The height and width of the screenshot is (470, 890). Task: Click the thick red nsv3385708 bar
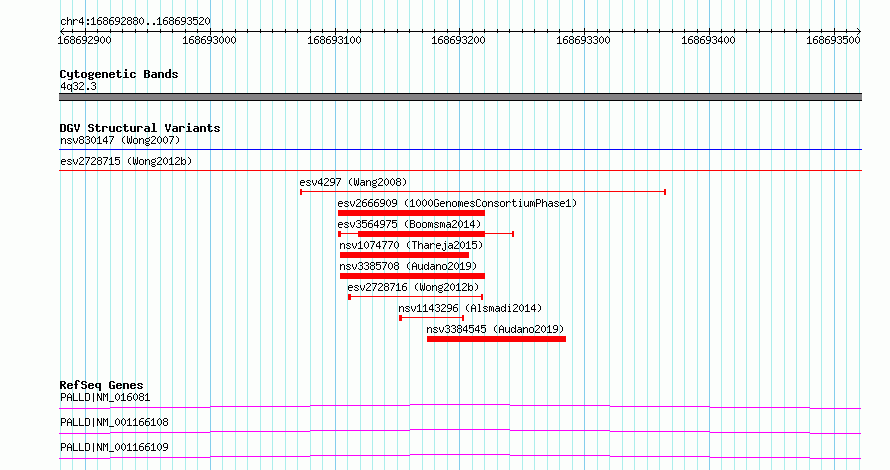(x=412, y=276)
